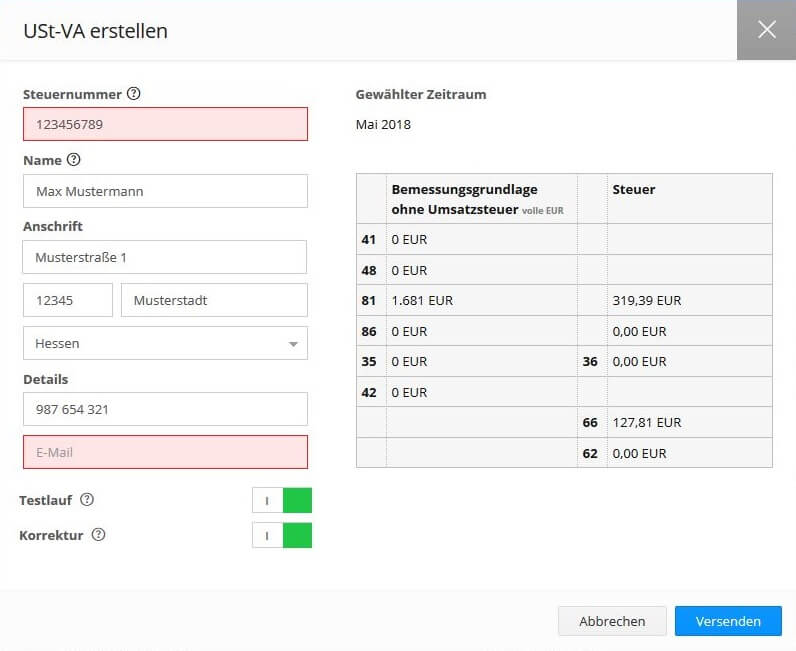Click the help icon beside Name label
This screenshot has width=796, height=651.
(74, 160)
